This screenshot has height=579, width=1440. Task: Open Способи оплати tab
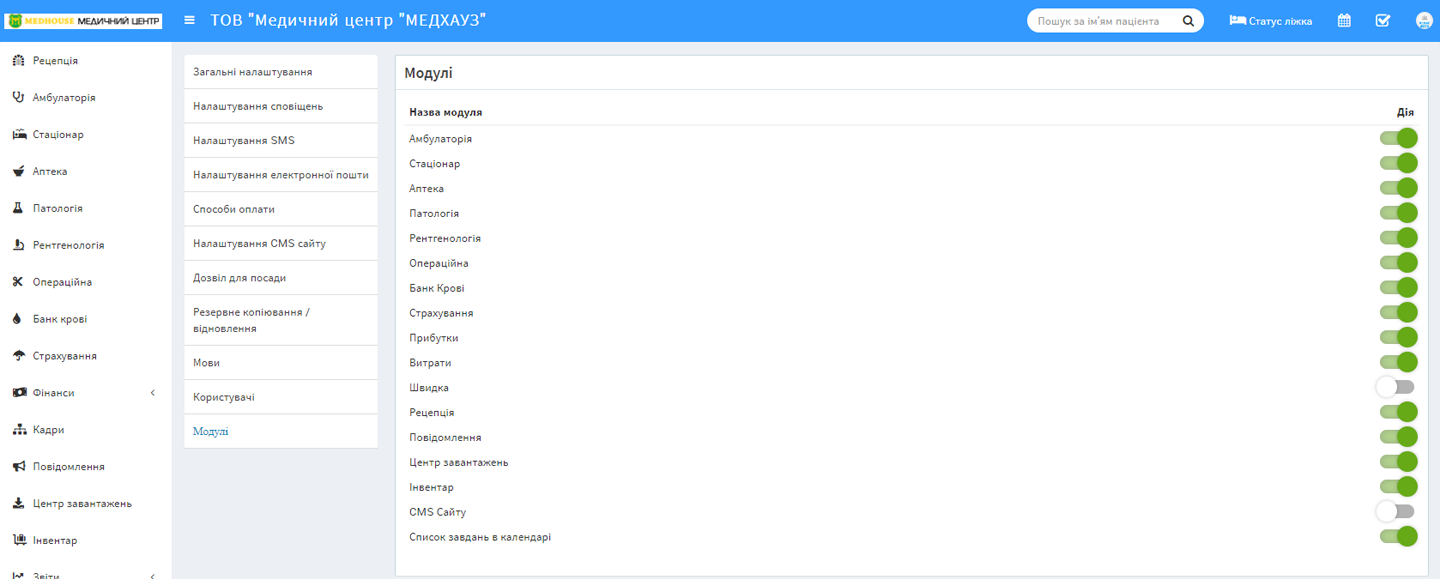point(281,209)
